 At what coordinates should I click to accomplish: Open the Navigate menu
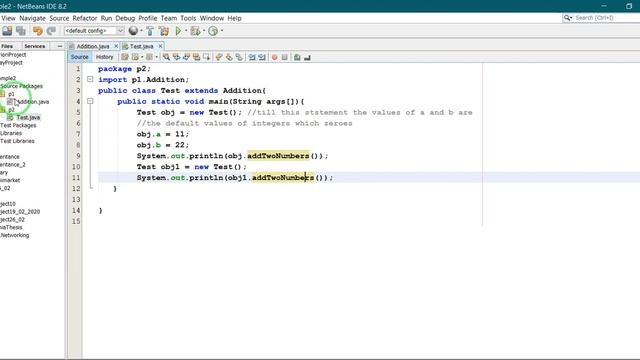point(32,18)
